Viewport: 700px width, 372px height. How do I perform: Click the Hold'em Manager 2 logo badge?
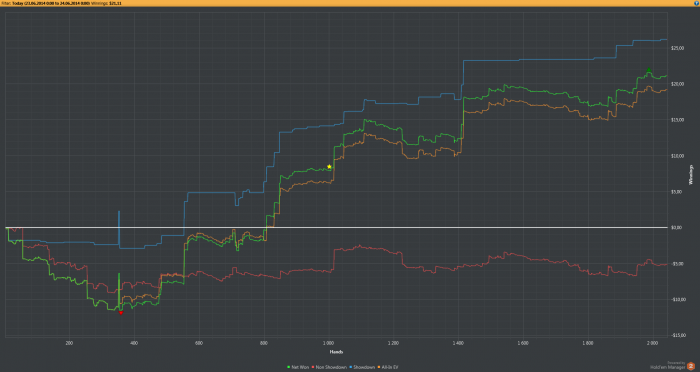pyautogui.click(x=691, y=366)
